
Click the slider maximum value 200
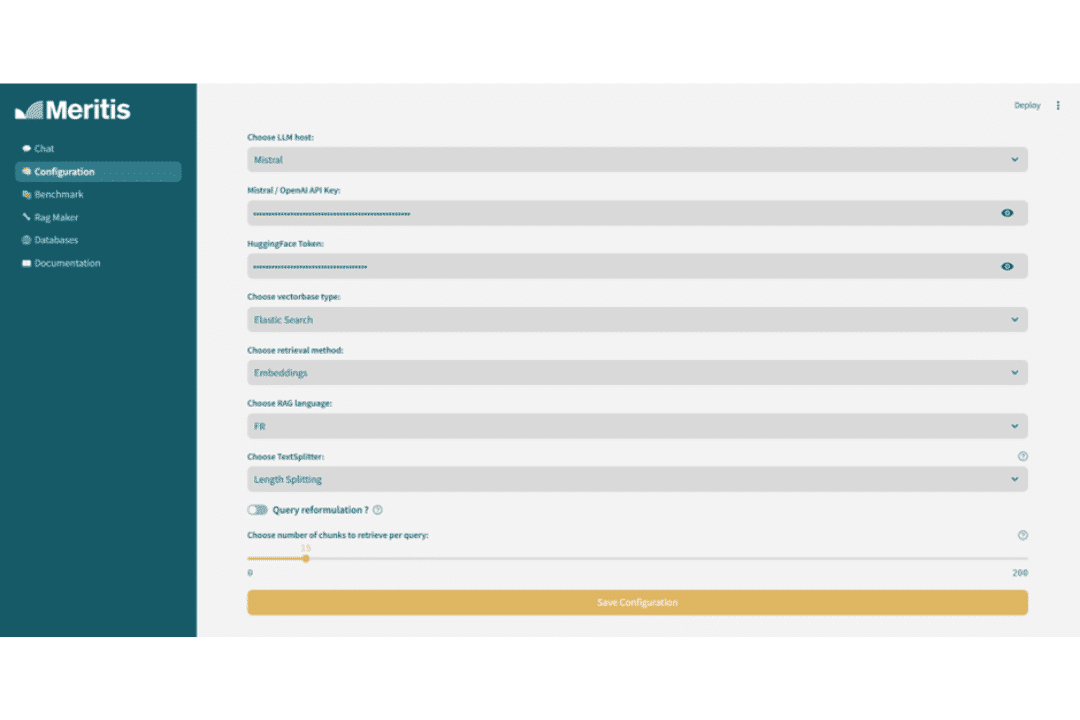(1020, 573)
